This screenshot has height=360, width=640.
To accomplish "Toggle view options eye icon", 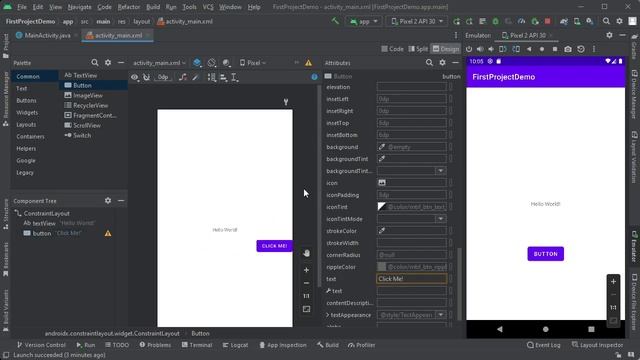I will (x=134, y=77).
